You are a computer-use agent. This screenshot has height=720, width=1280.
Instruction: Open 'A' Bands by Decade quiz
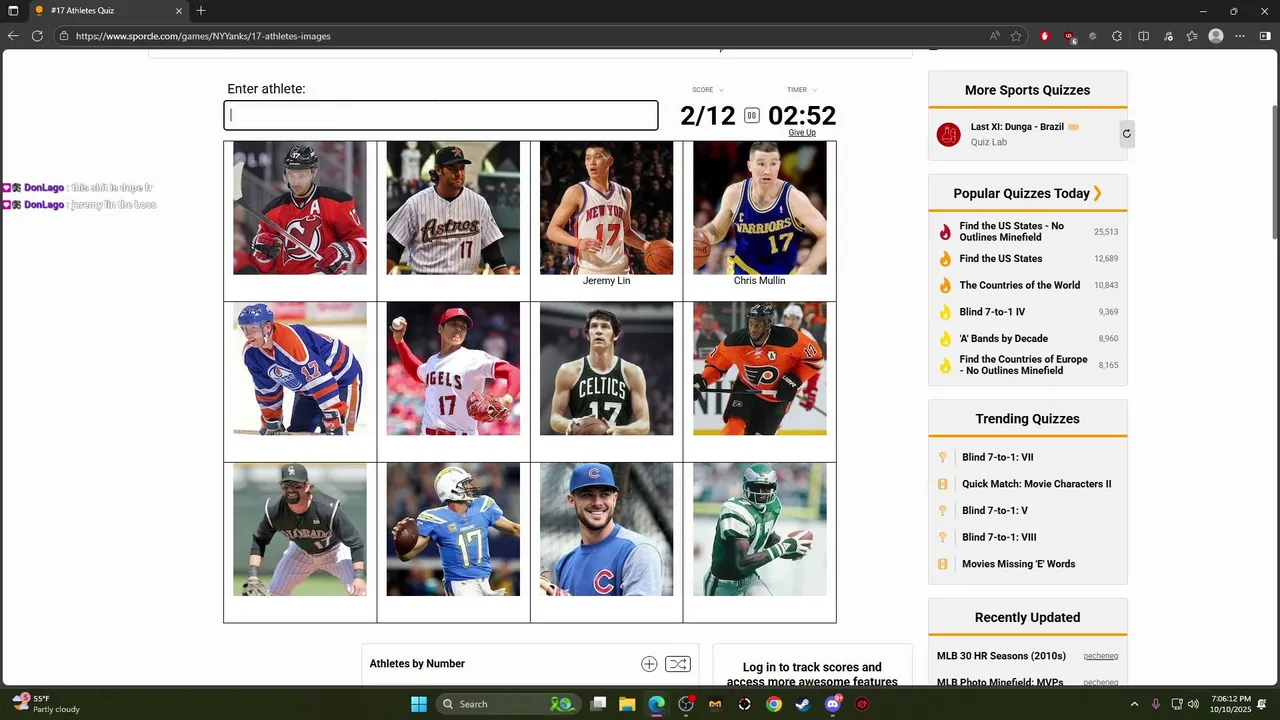[1003, 338]
